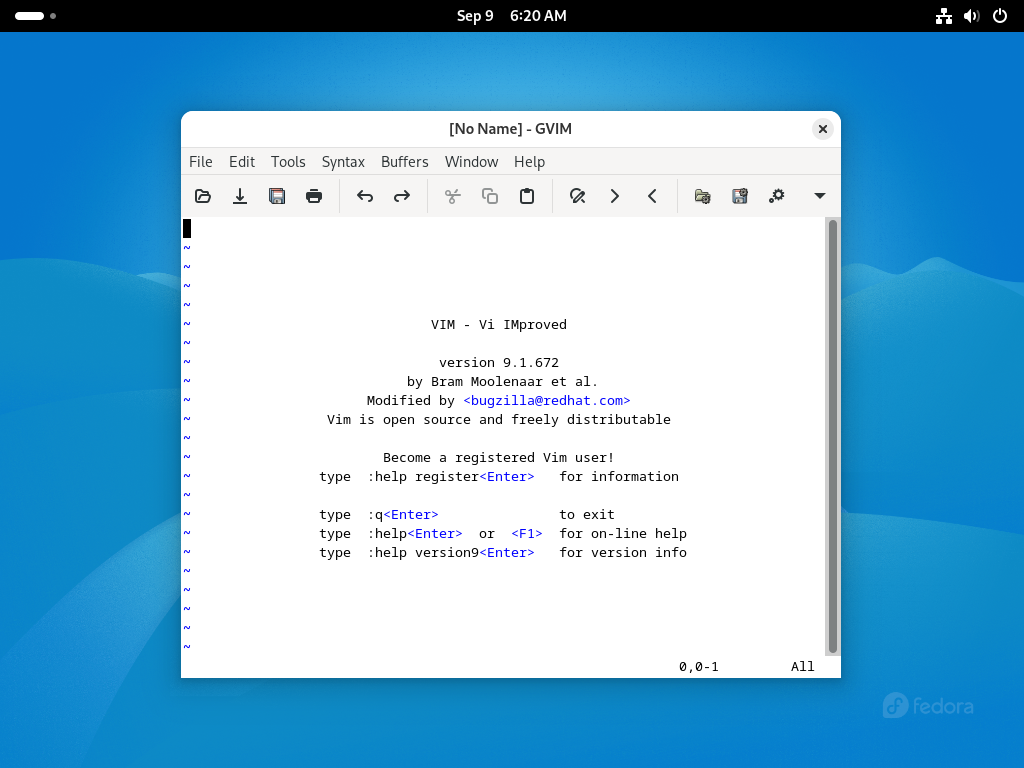Open the power menu icon in top bar
This screenshot has height=768, width=1024.
point(1000,16)
